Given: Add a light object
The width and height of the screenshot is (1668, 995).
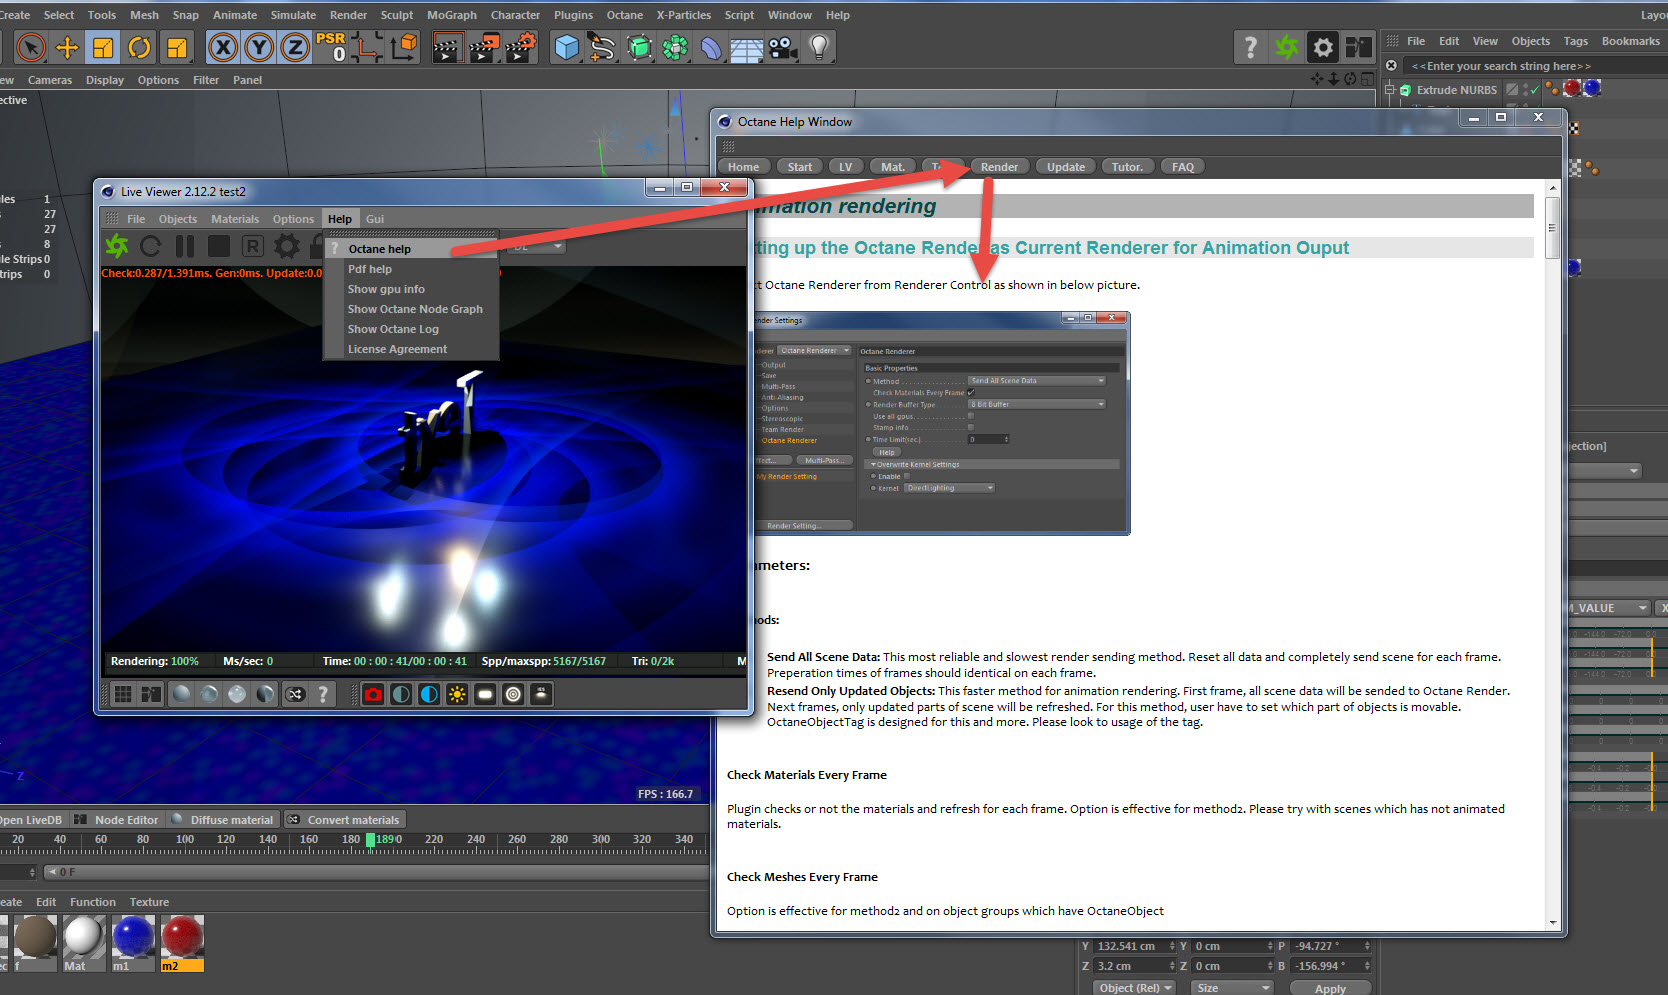Looking at the screenshot, I should pos(819,47).
